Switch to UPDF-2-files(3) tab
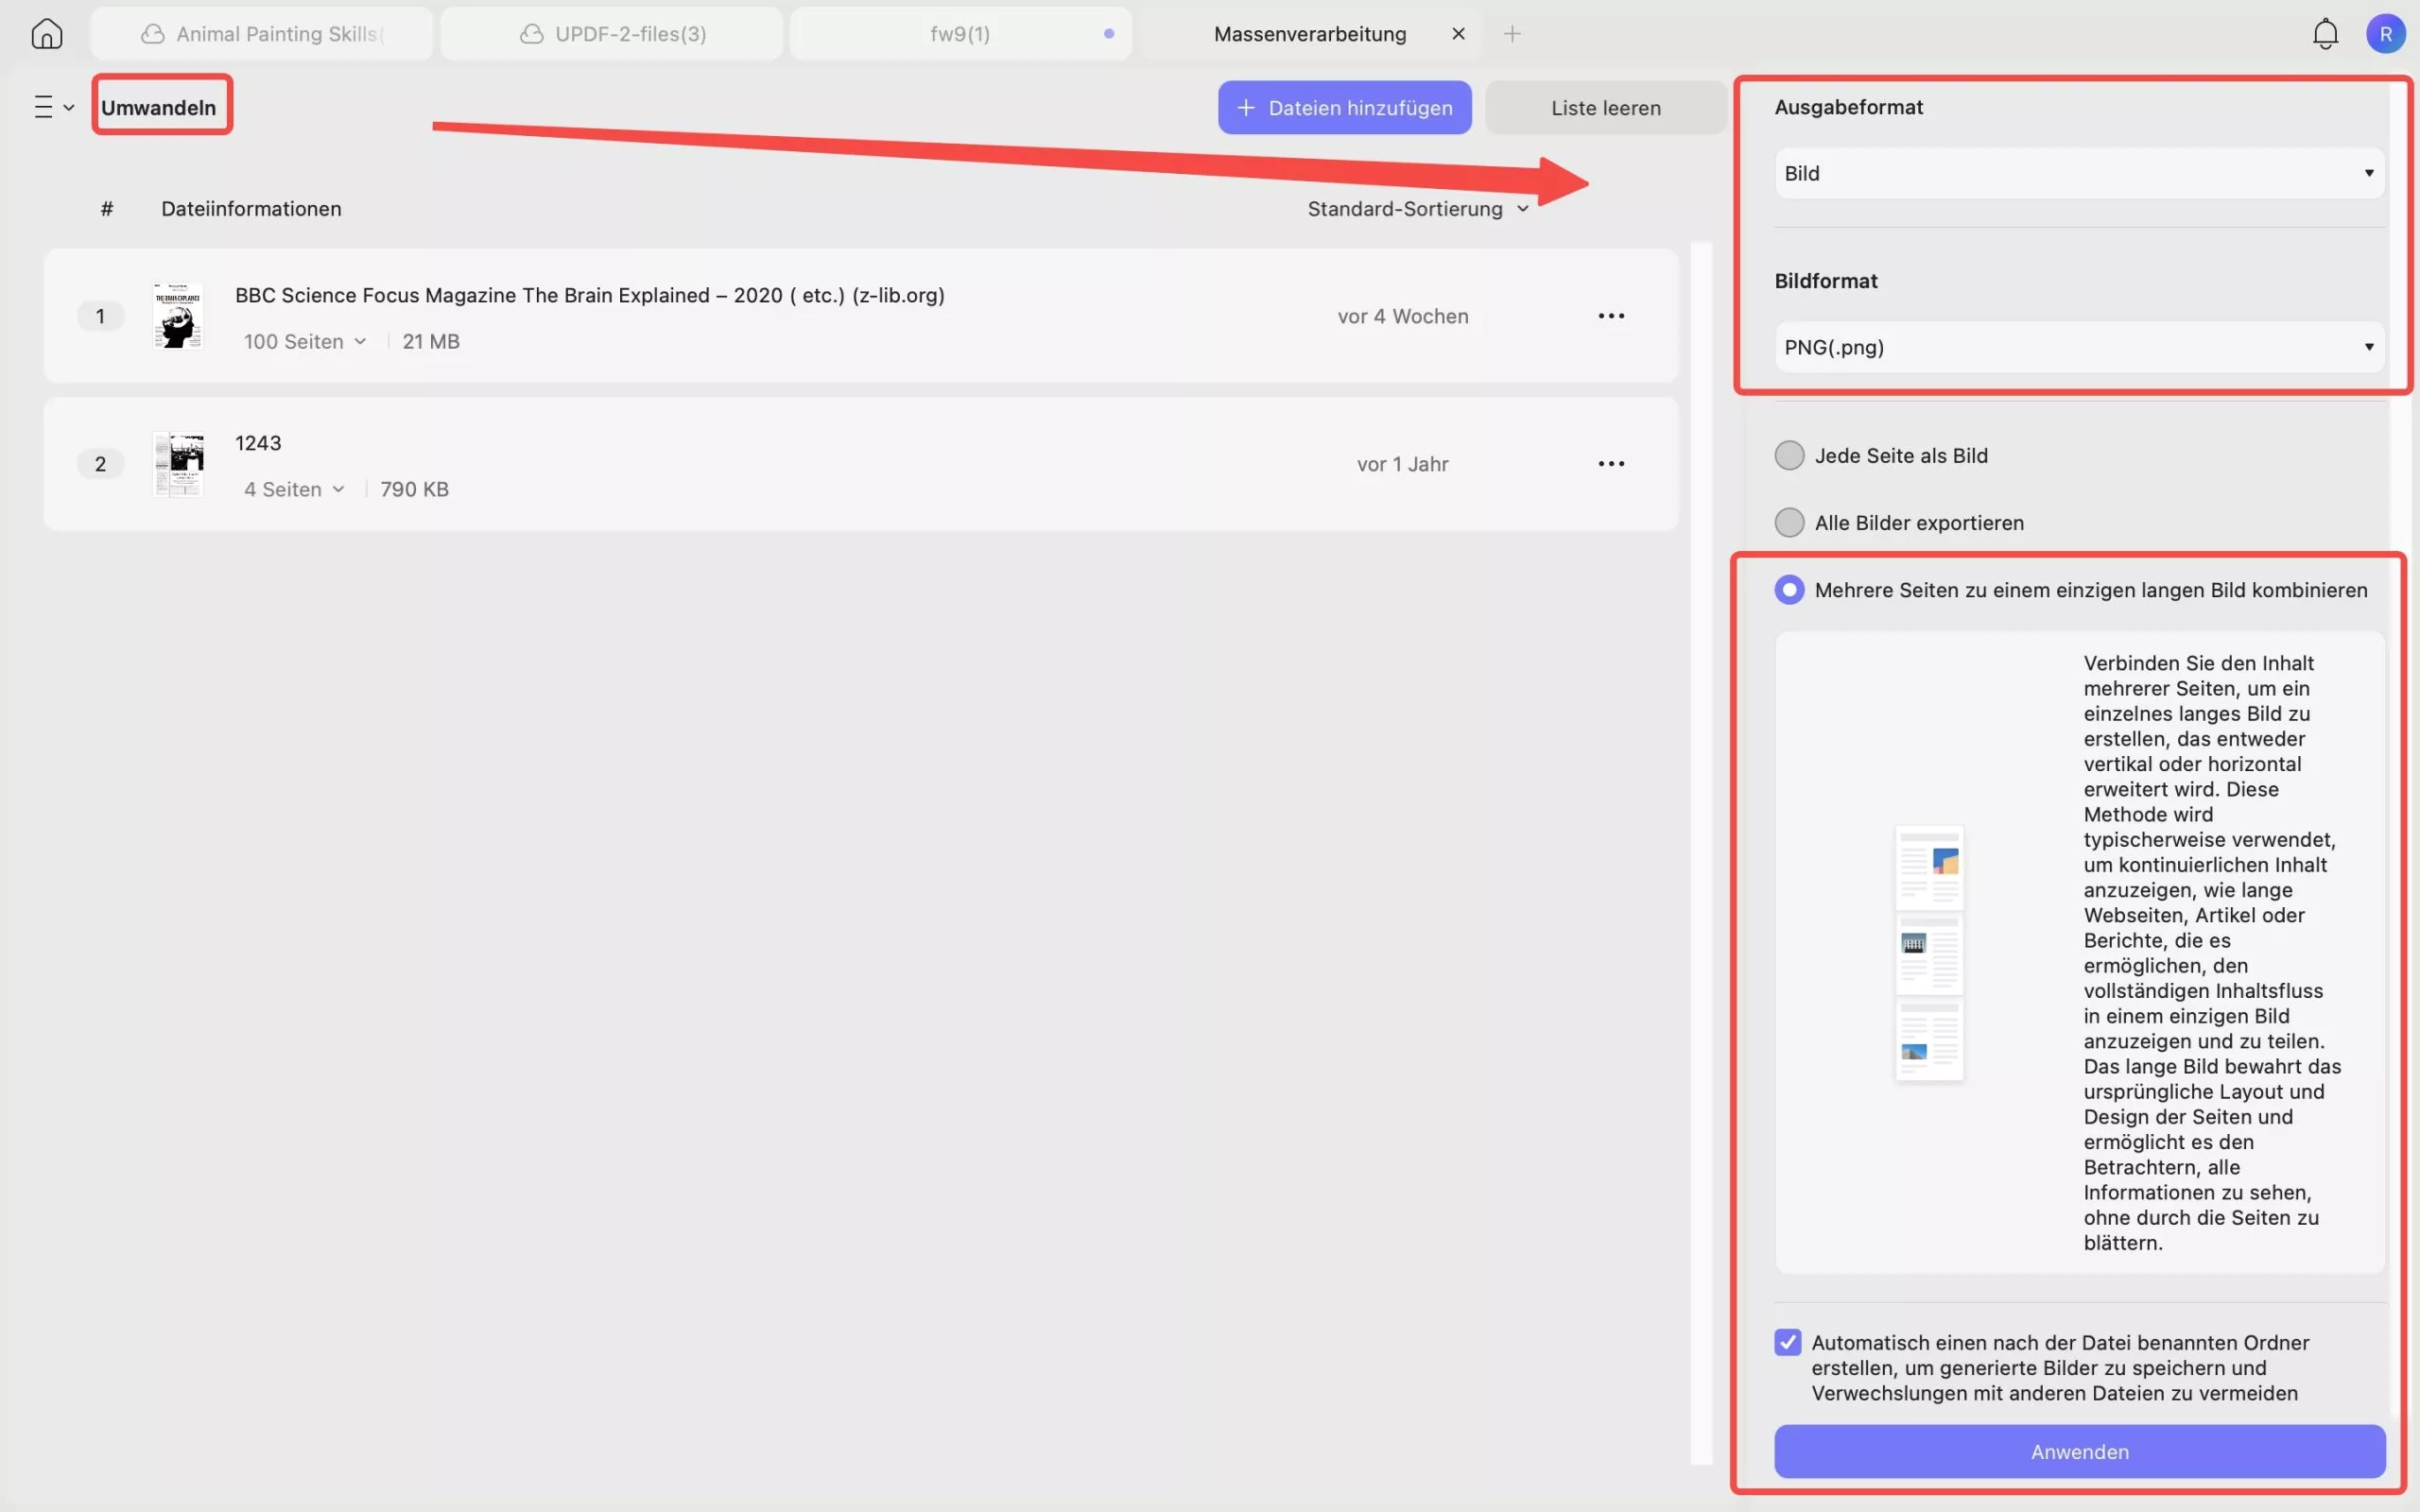The height and width of the screenshot is (1512, 2420). point(612,34)
